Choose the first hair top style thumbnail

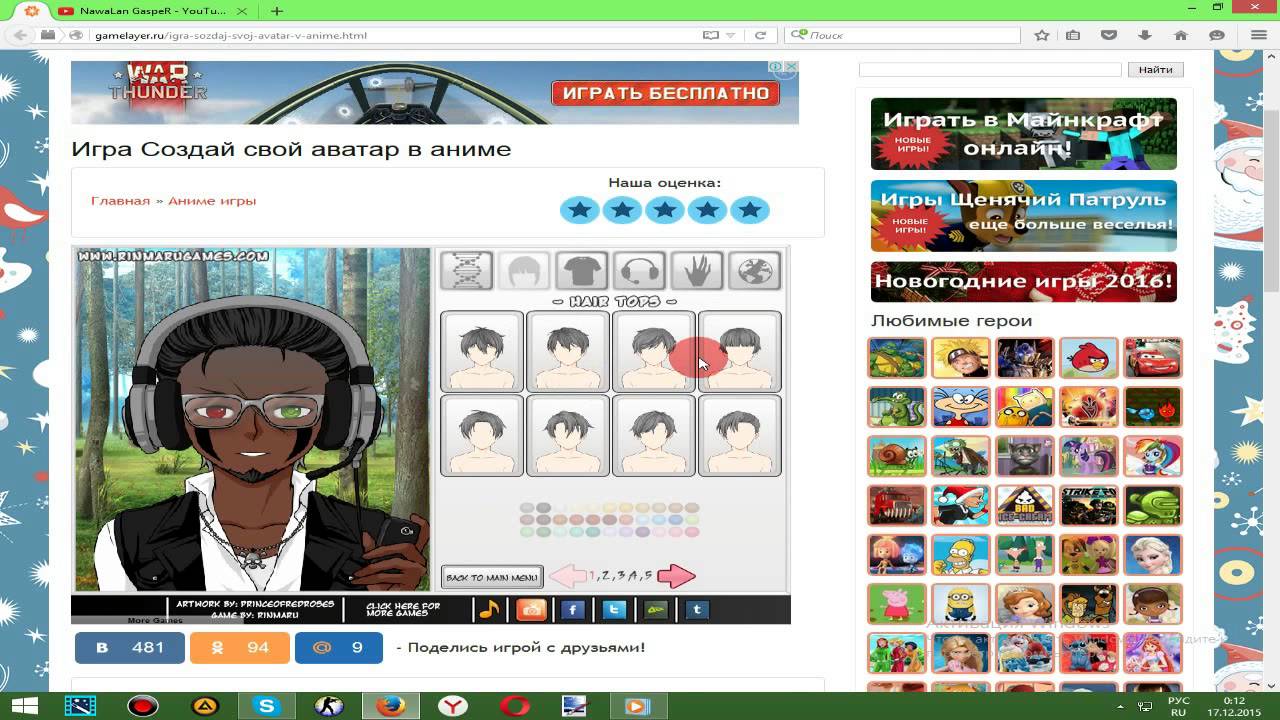click(482, 351)
